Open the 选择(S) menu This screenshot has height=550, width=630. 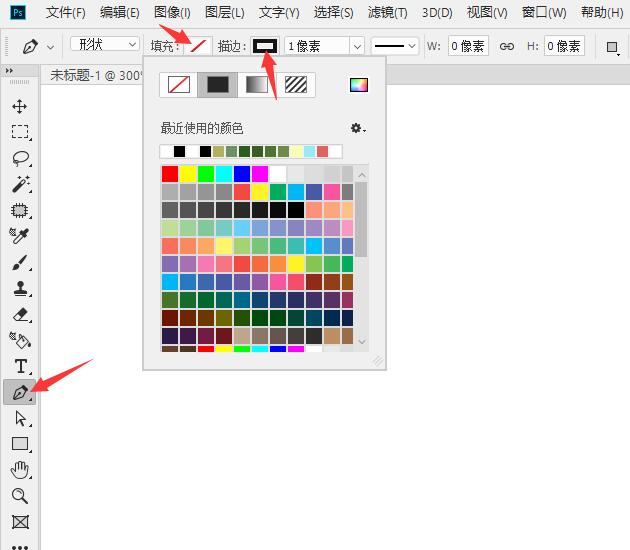coord(333,13)
